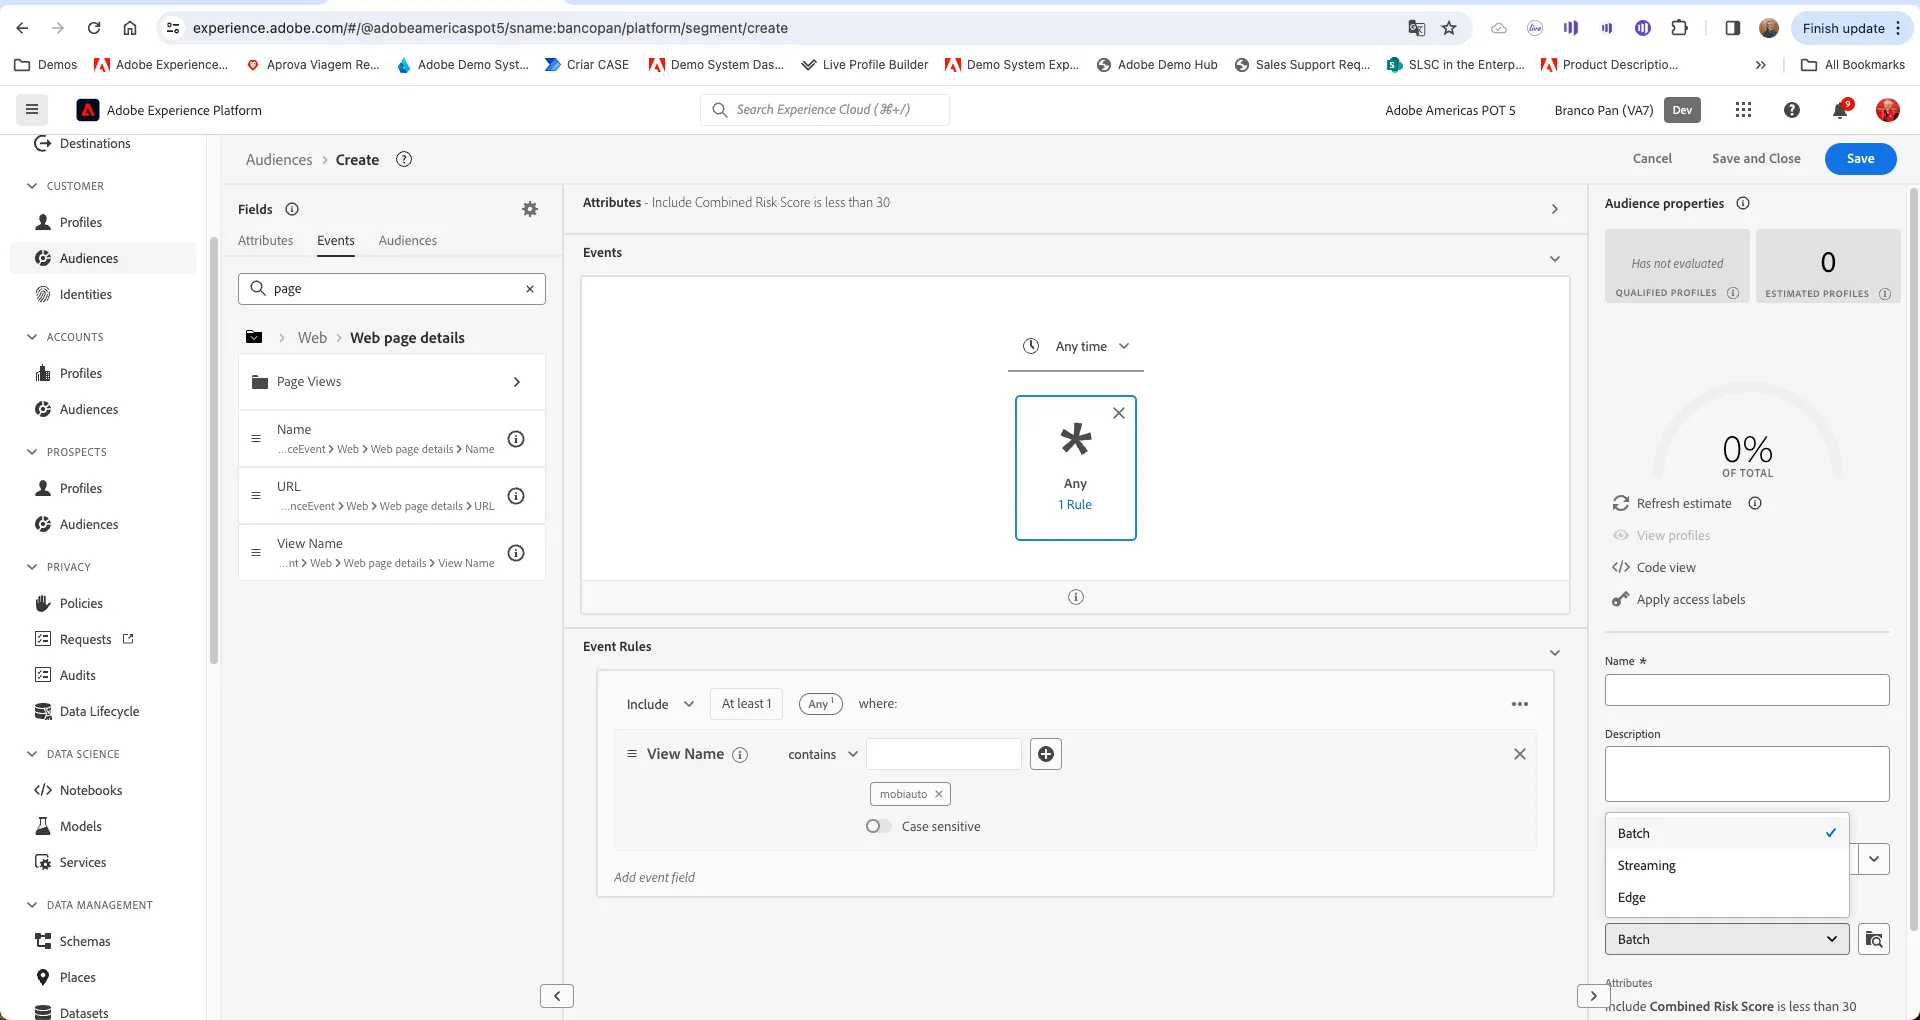The width and height of the screenshot is (1920, 1020).
Task: Open the Any time dropdown
Action: pyautogui.click(x=1076, y=346)
